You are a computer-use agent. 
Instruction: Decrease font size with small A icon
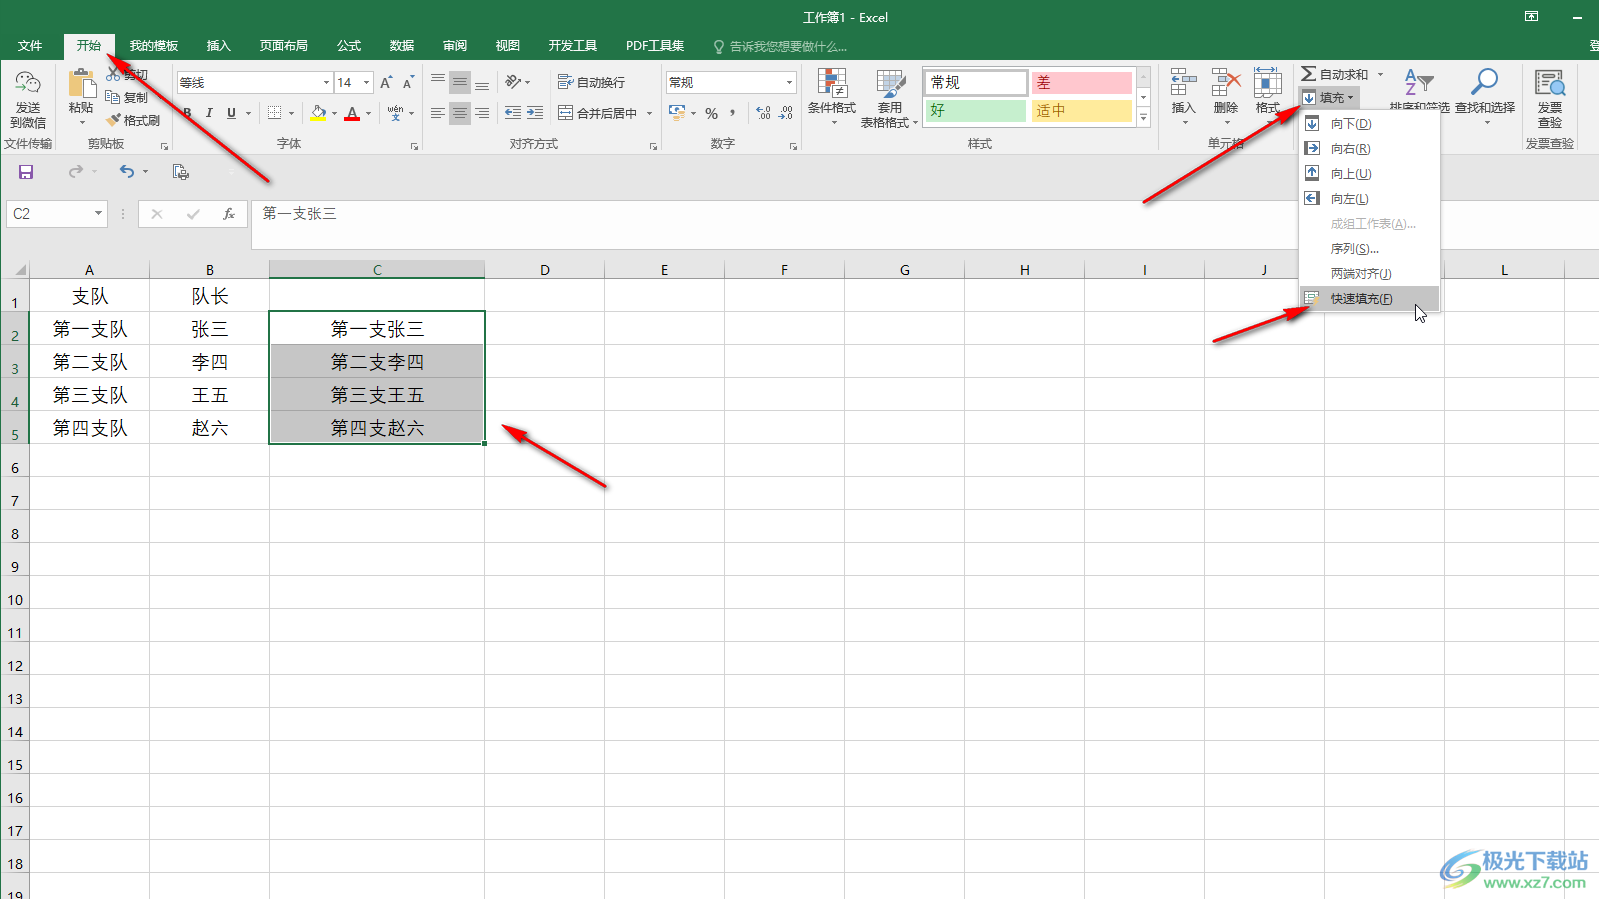[408, 82]
